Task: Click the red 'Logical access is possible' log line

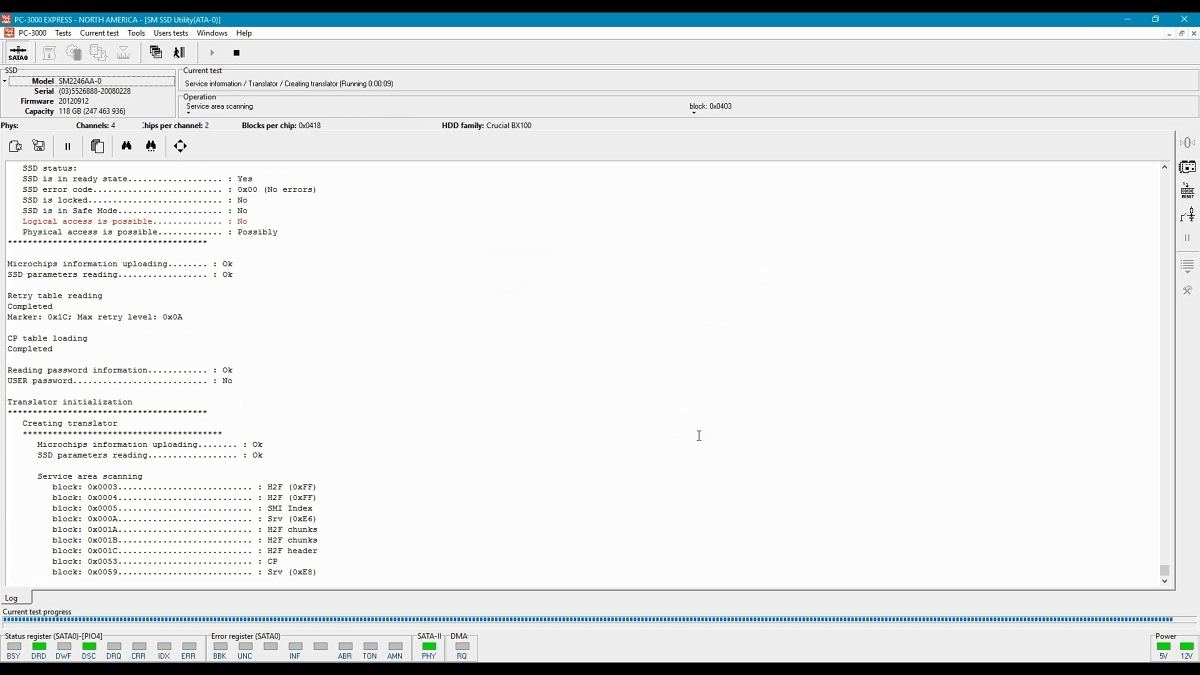Action: (135, 222)
